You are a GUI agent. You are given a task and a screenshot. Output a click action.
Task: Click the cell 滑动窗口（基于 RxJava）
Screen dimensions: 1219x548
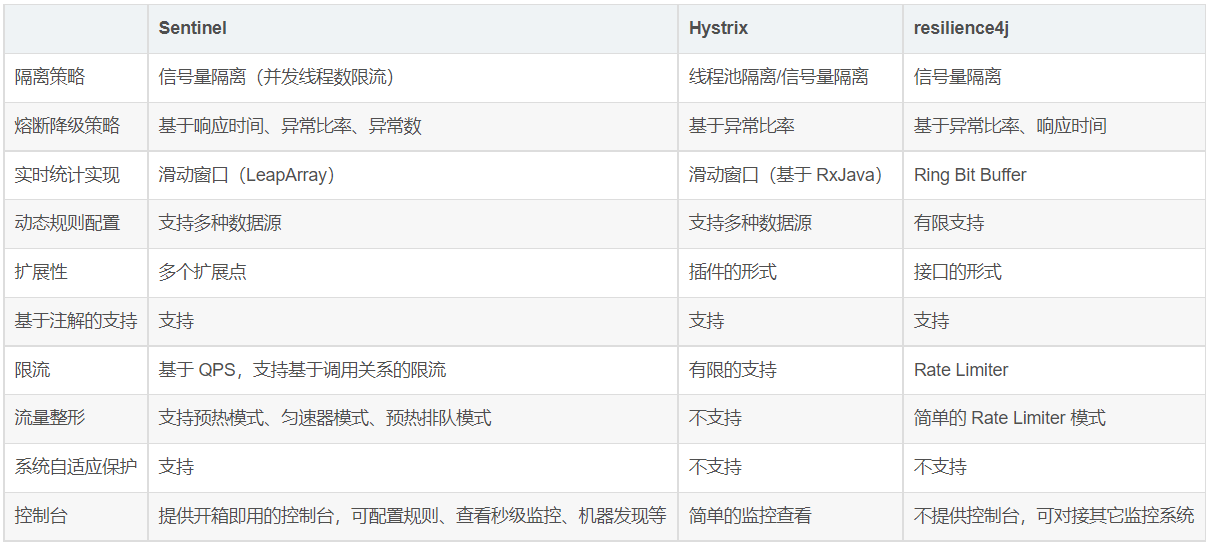(x=790, y=175)
